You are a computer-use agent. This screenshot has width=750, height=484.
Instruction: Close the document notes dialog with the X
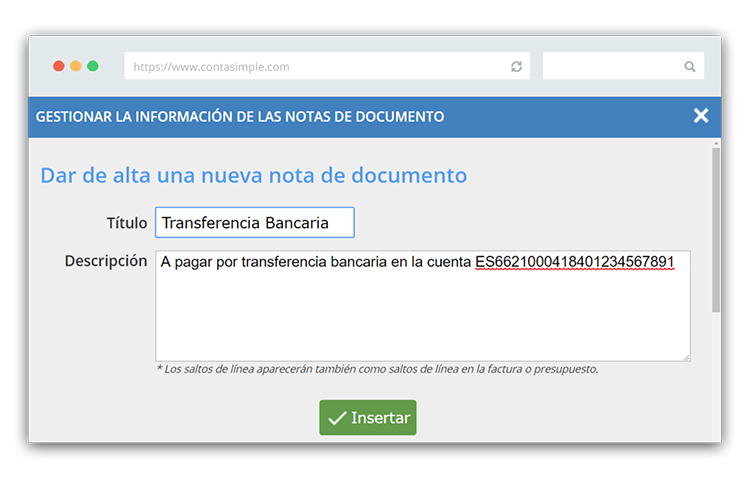coord(701,116)
